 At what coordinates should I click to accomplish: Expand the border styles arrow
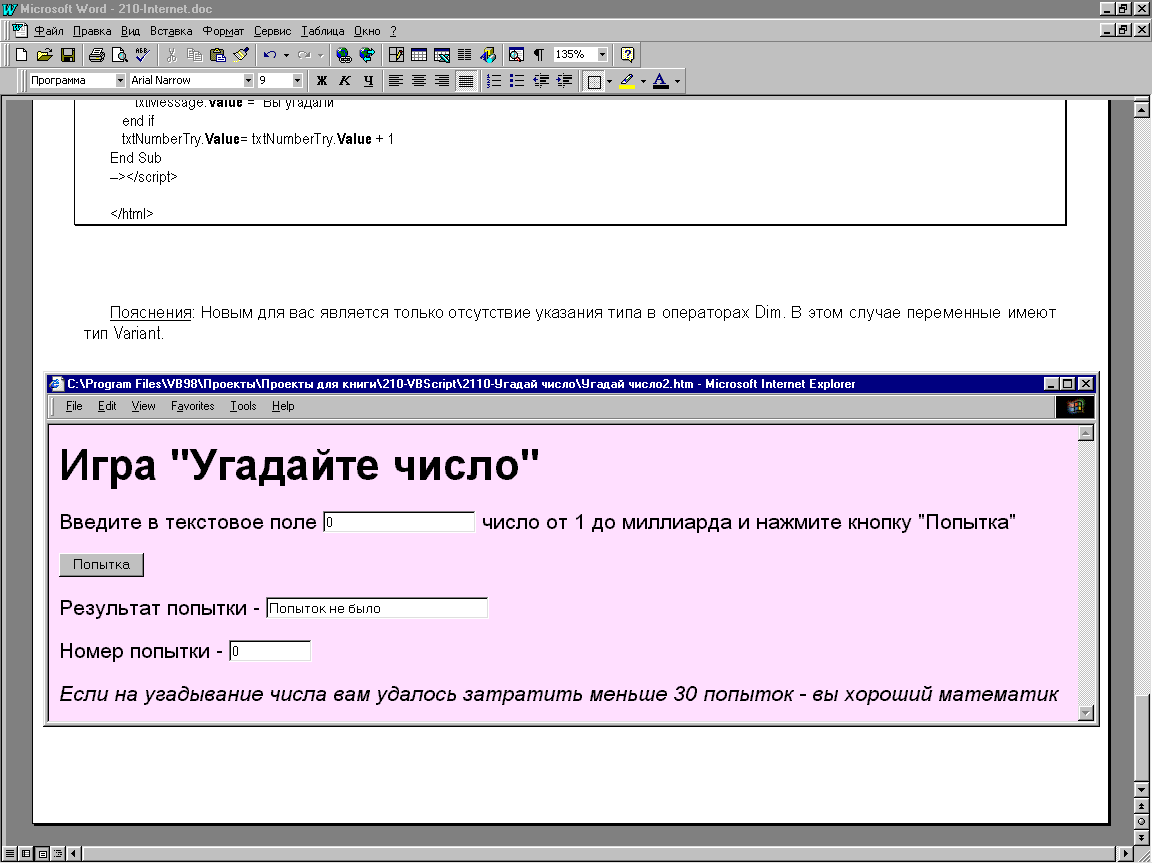pyautogui.click(x=609, y=81)
